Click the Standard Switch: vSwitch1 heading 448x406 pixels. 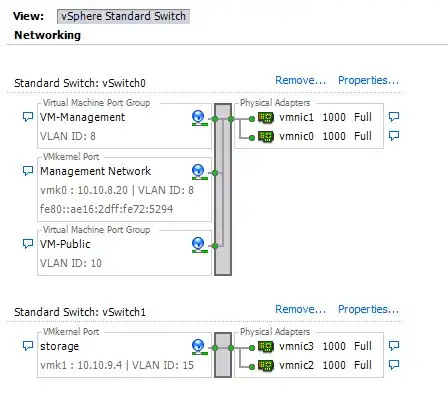point(80,312)
